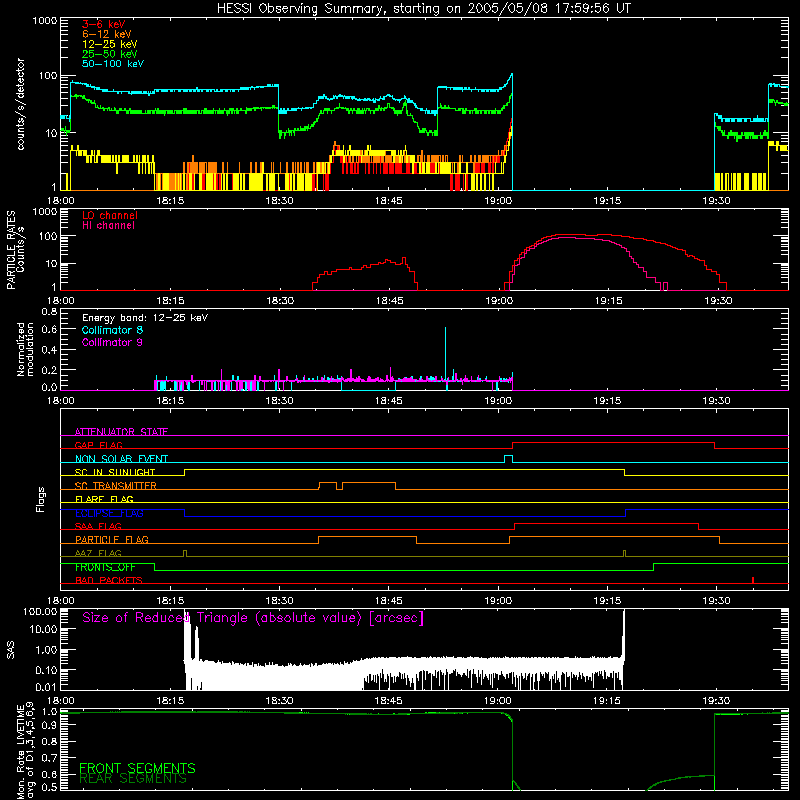Select the Collimator 8 legend label
This screenshot has width=800, height=800.
tap(112, 330)
